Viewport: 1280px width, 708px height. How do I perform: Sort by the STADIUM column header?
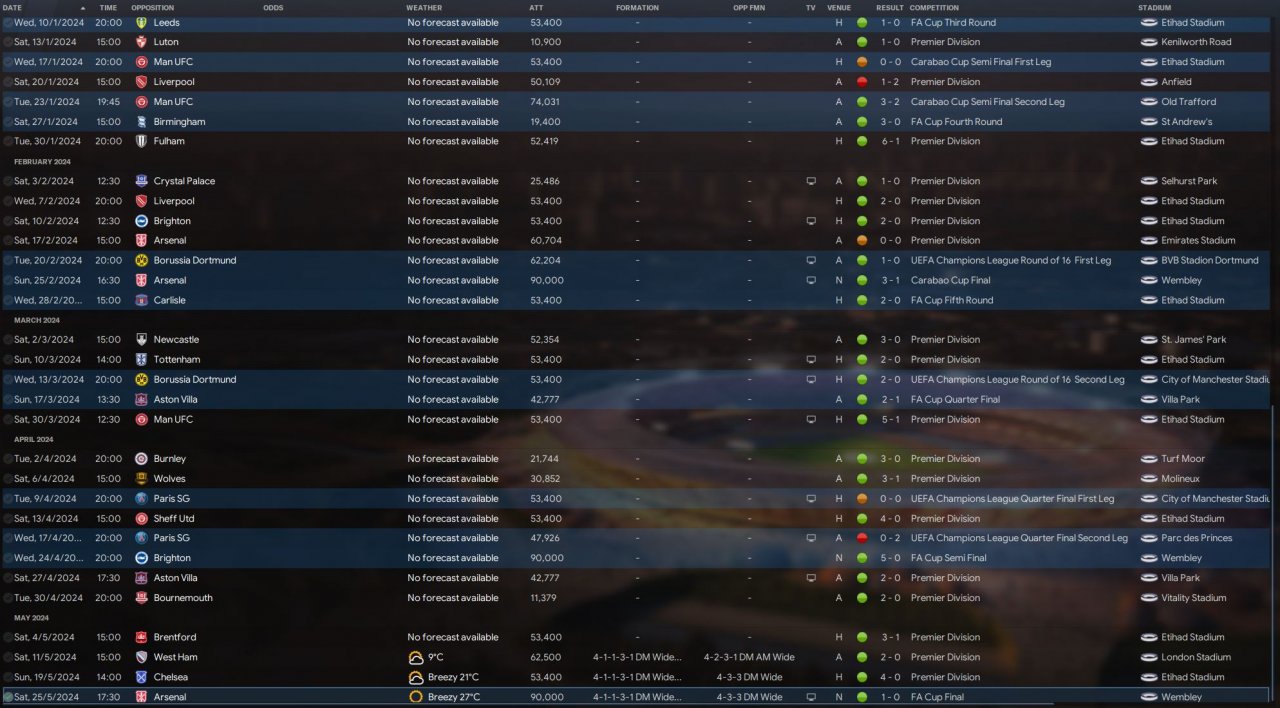click(x=1155, y=8)
